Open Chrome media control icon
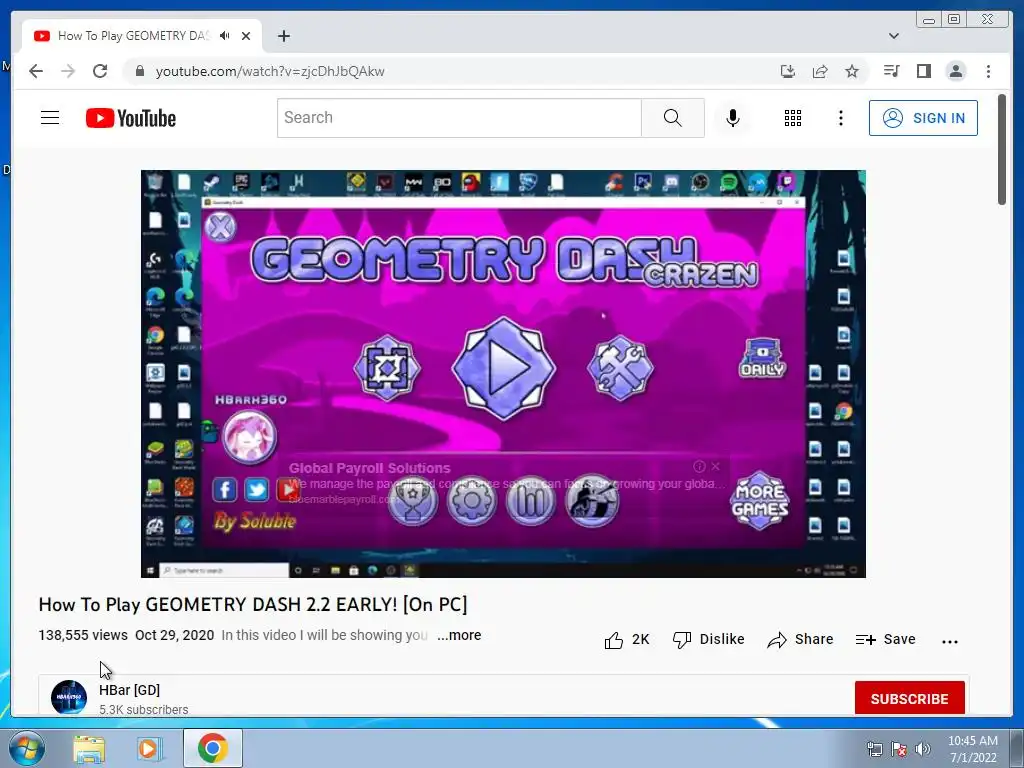 click(x=891, y=71)
